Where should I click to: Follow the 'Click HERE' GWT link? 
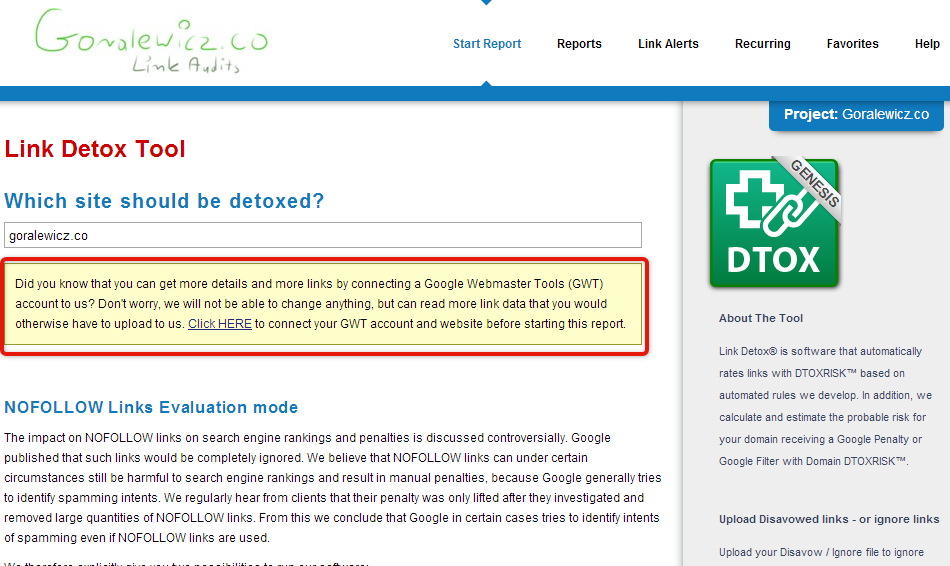coord(219,324)
